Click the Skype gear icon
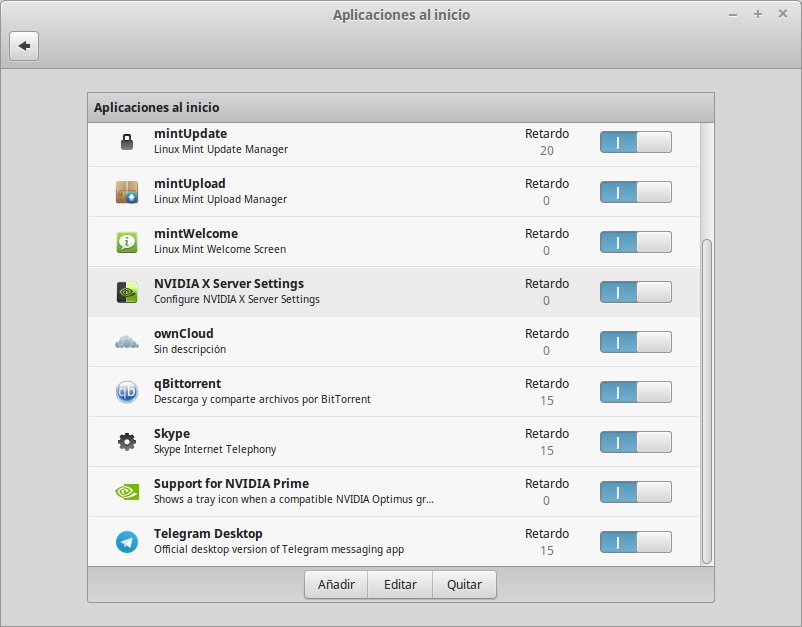Viewport: 802px width, 627px height. (x=127, y=442)
